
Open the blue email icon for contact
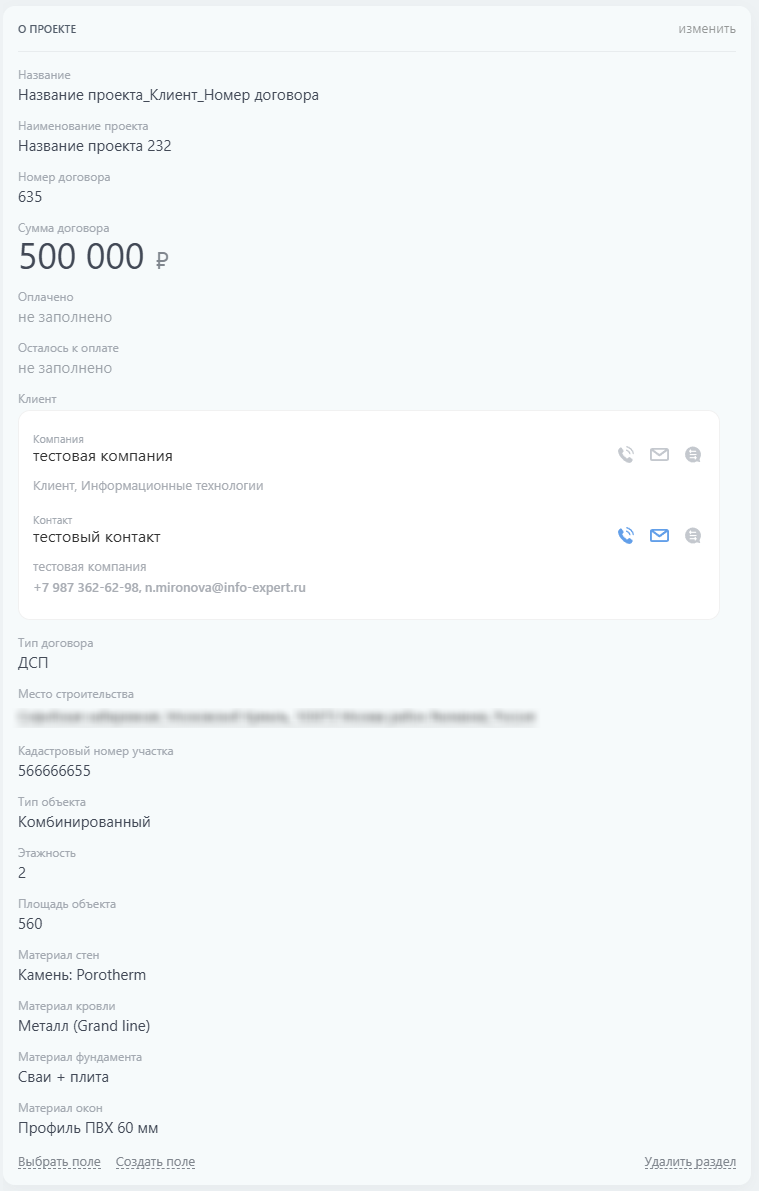(x=659, y=535)
